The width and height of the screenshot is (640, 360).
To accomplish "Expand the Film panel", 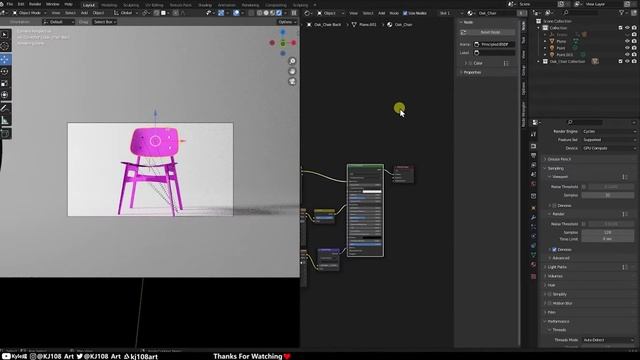I will pos(551,312).
